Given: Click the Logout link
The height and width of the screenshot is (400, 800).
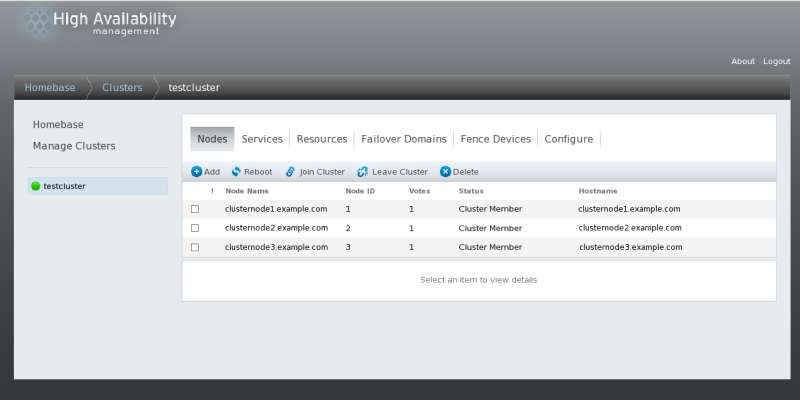Looking at the screenshot, I should tap(776, 61).
